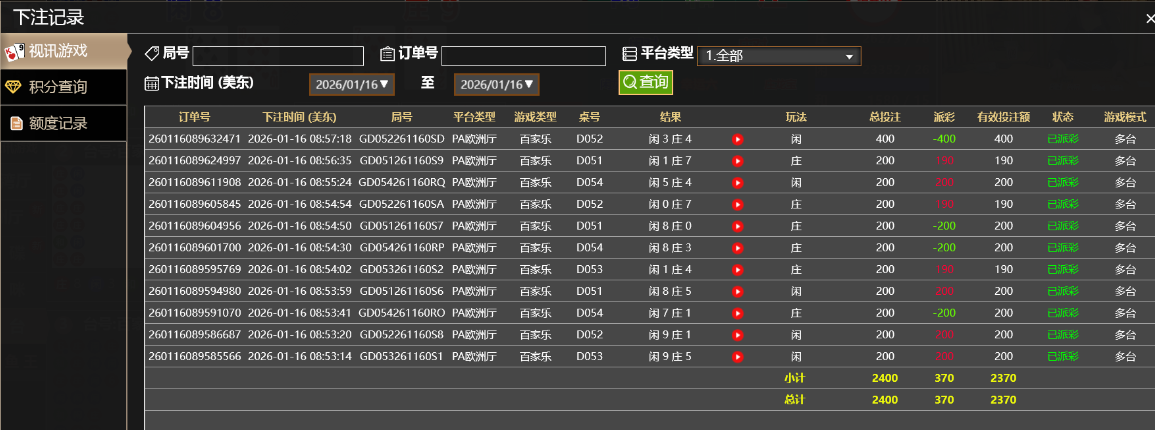
Task: Play replay for round GD054261160RP
Action: (737, 248)
